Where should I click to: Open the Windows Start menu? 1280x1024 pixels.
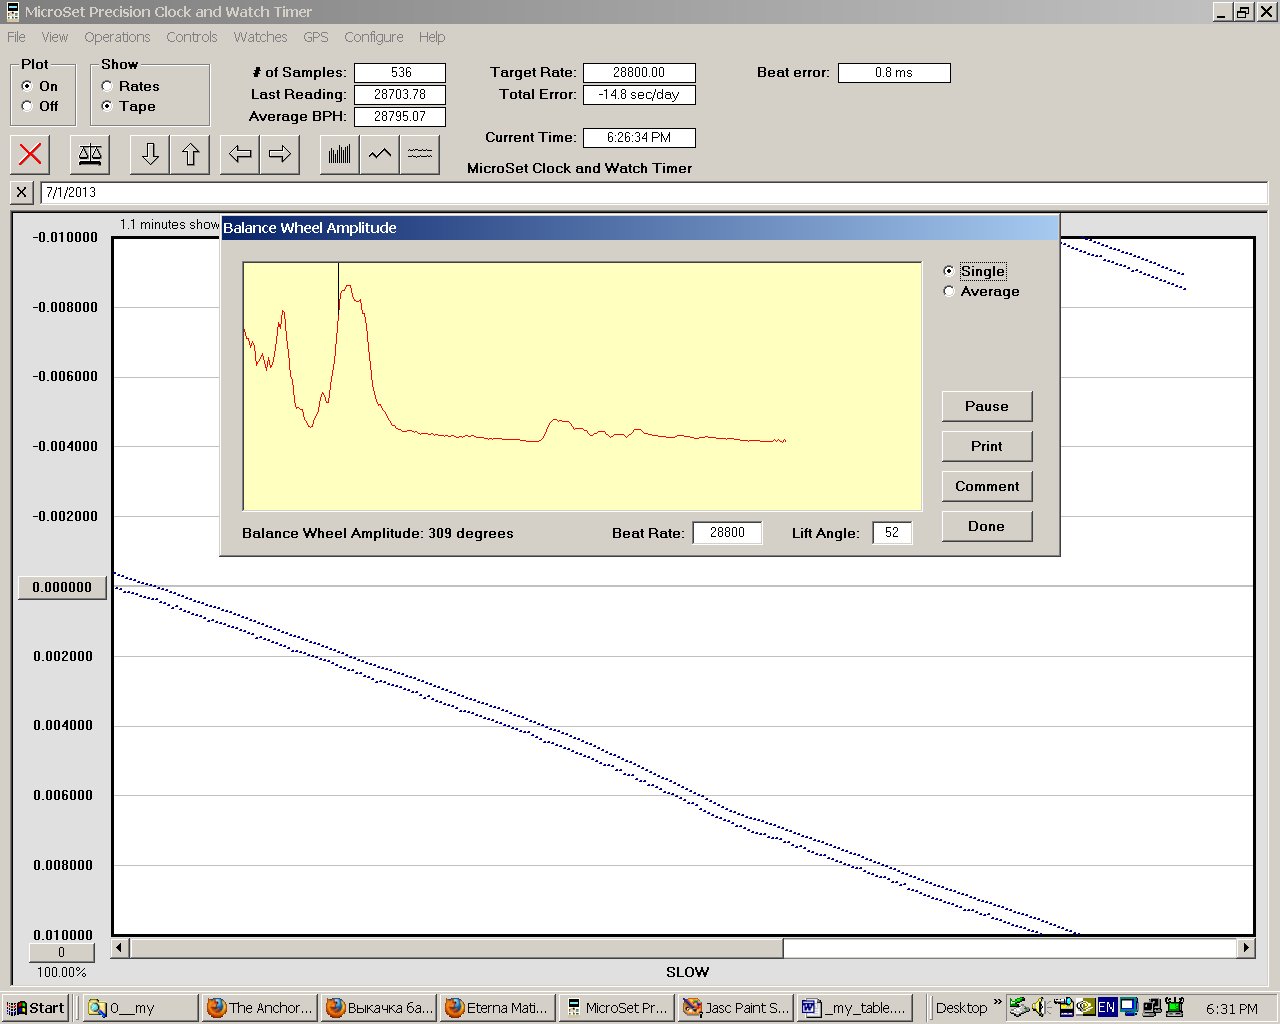point(35,1008)
